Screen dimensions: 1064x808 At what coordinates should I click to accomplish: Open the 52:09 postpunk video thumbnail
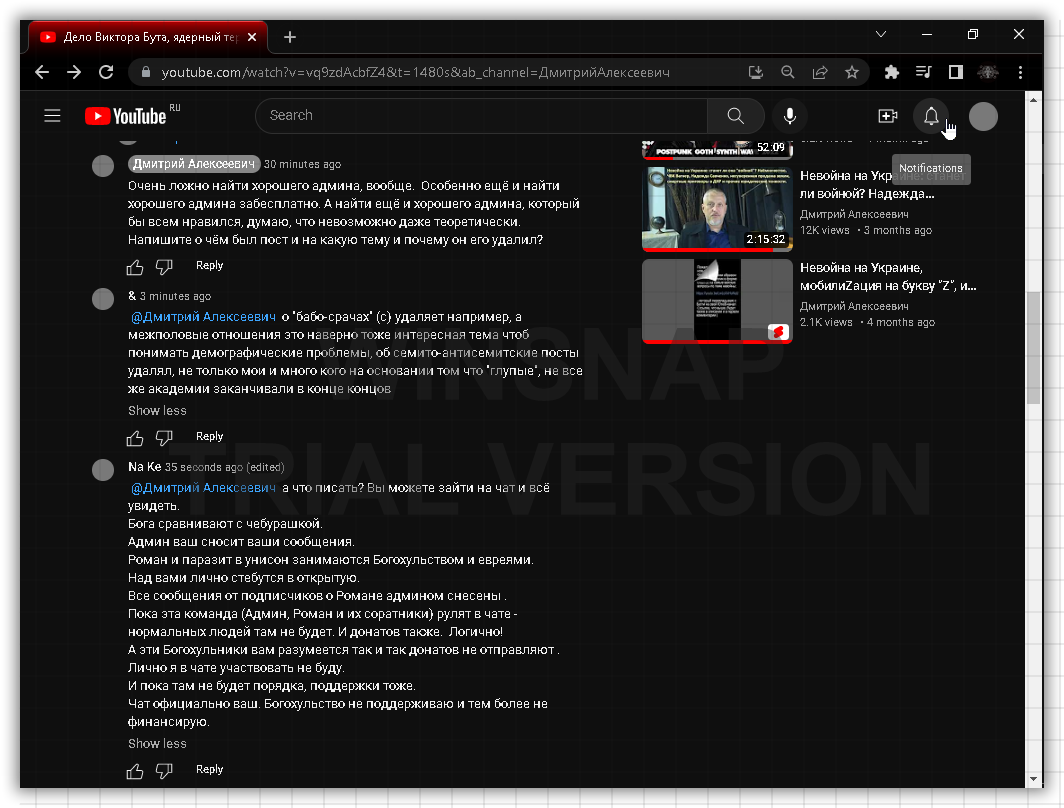click(717, 149)
